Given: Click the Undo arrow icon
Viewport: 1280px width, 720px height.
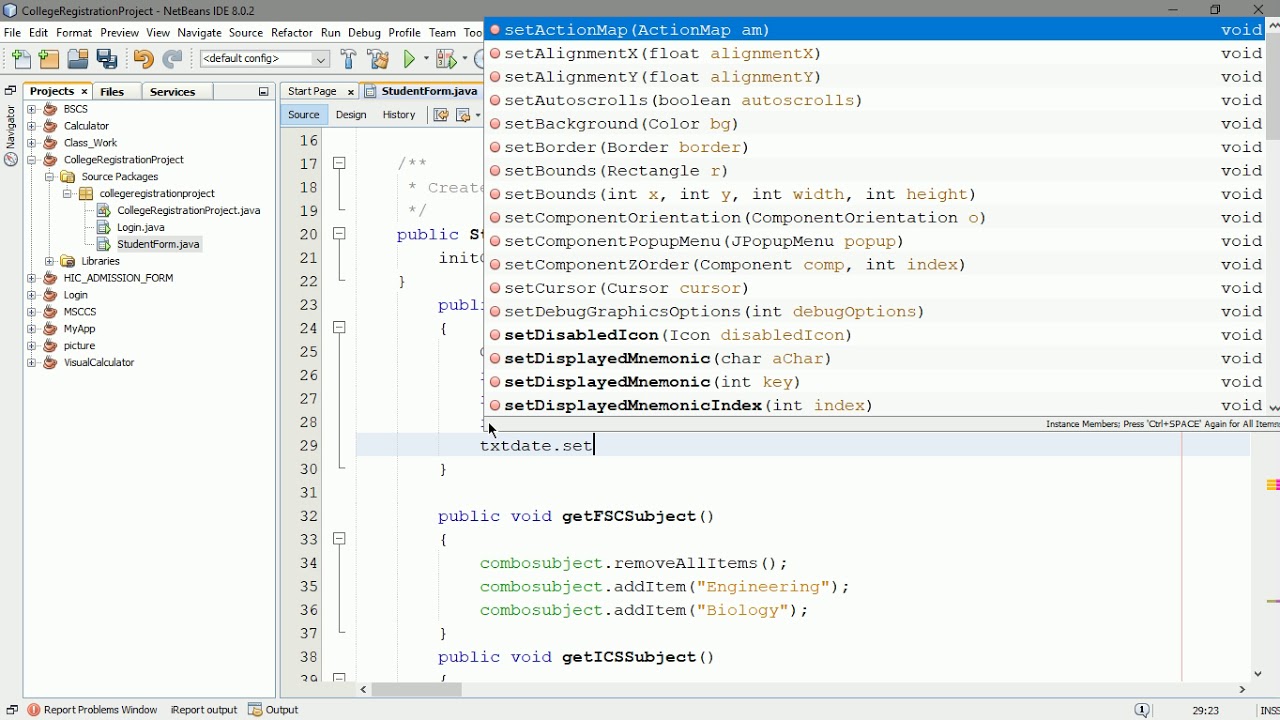Looking at the screenshot, I should point(143,59).
